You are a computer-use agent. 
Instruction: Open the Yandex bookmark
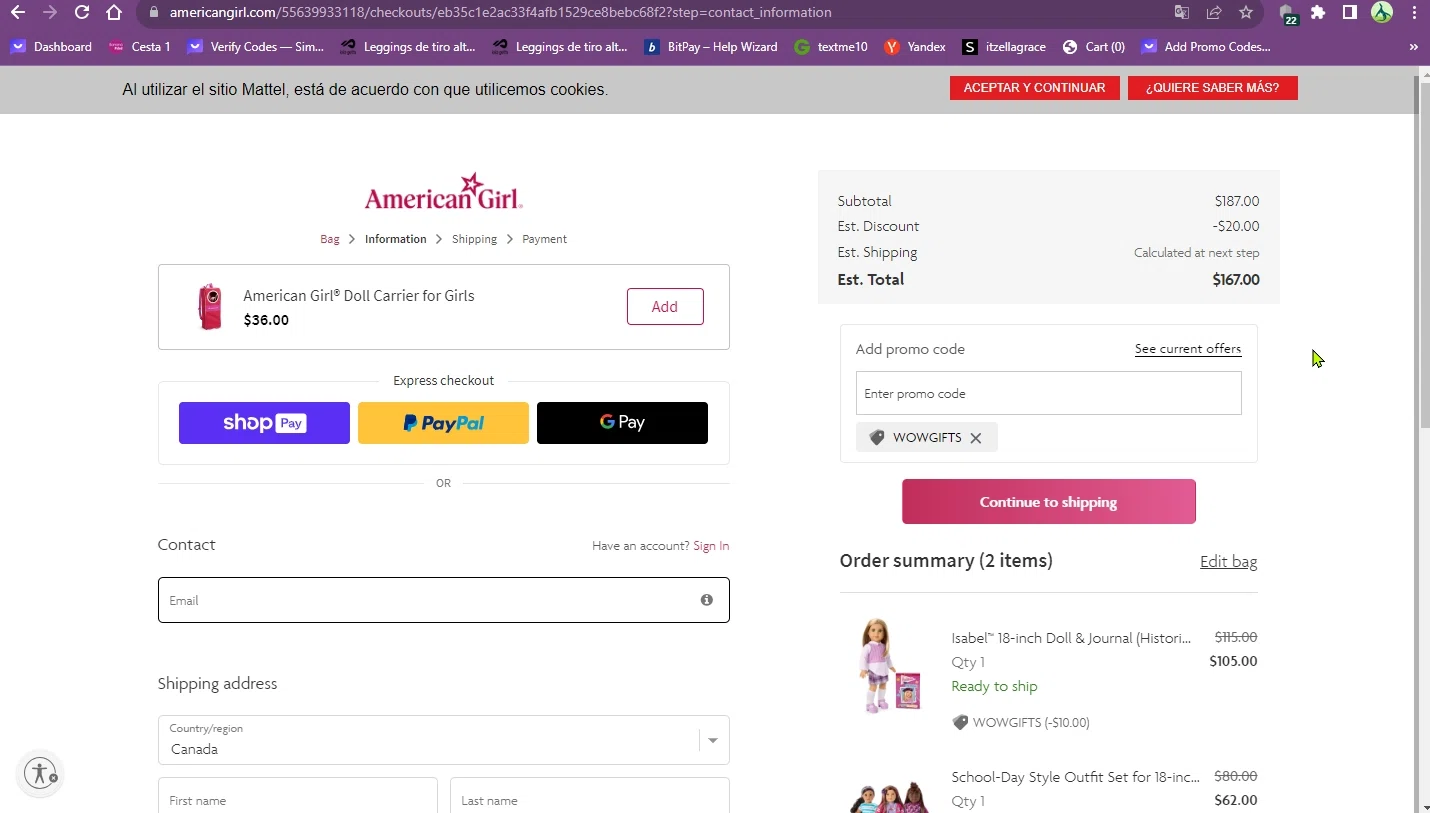[915, 47]
